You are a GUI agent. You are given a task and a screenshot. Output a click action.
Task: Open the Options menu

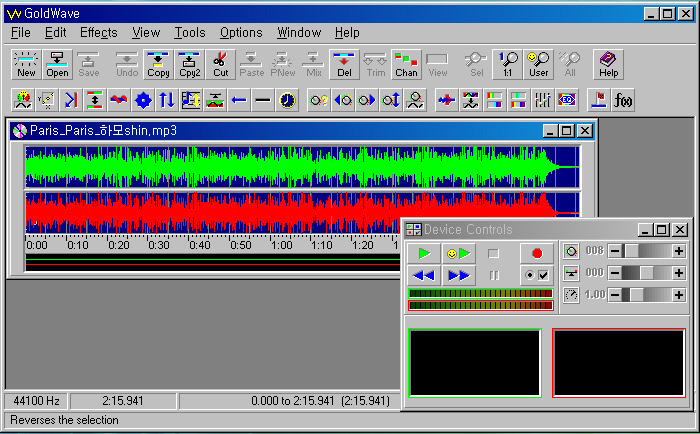pyautogui.click(x=241, y=33)
